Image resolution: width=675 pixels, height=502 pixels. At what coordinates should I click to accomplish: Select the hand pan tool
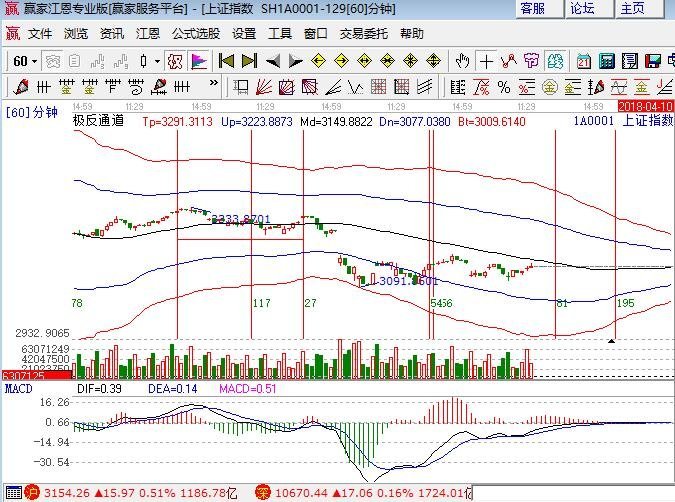pyautogui.click(x=463, y=62)
